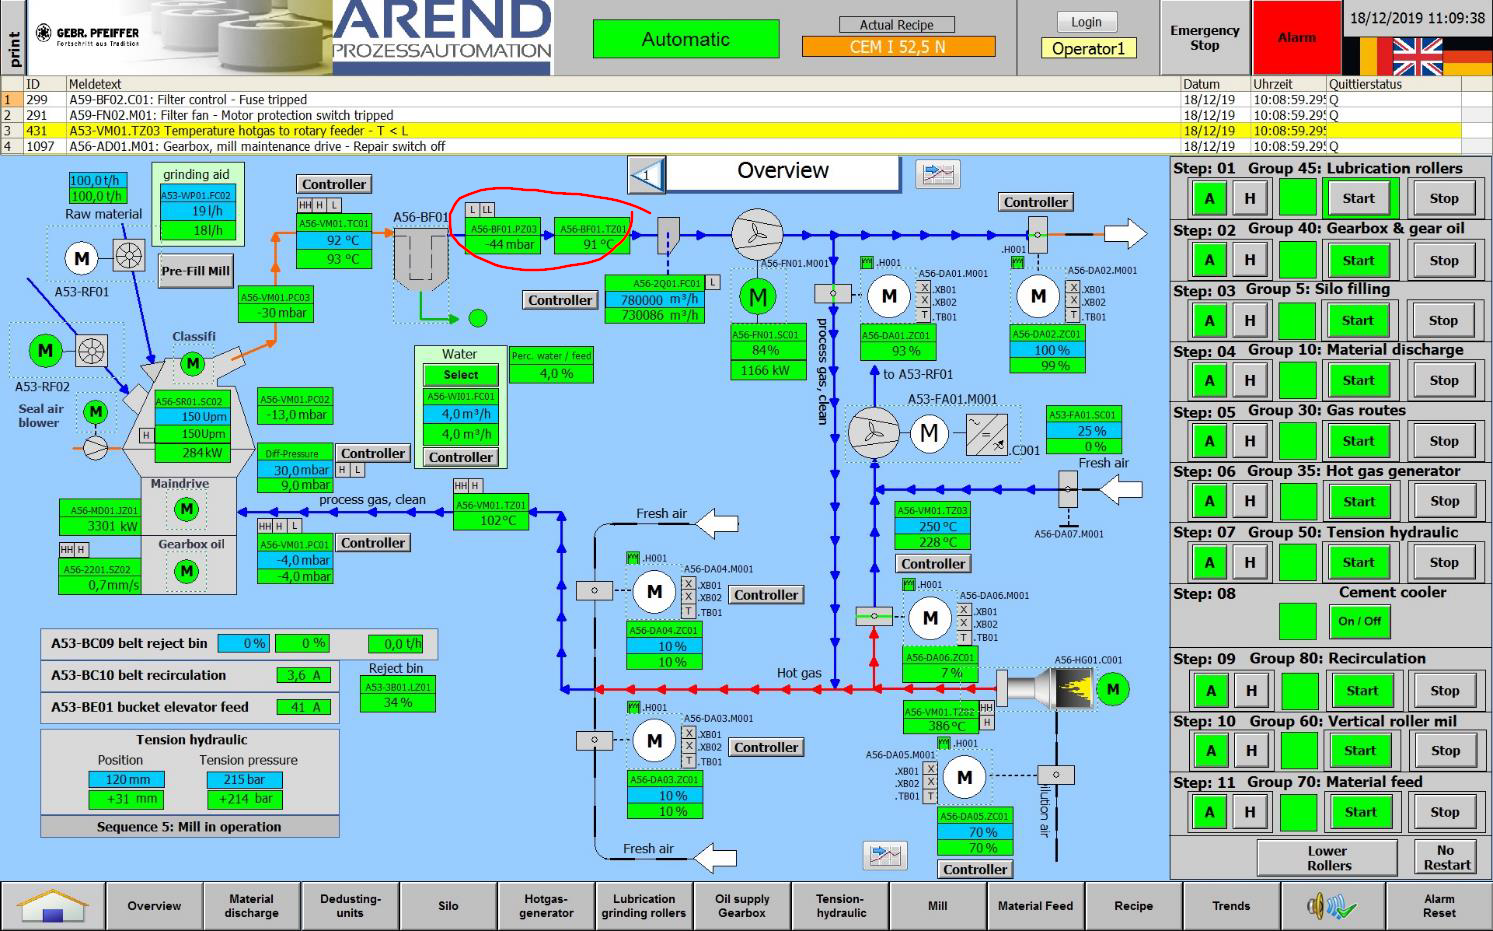1493x931 pixels.
Task: Click the home icon in bottom bar
Action: [x=53, y=906]
